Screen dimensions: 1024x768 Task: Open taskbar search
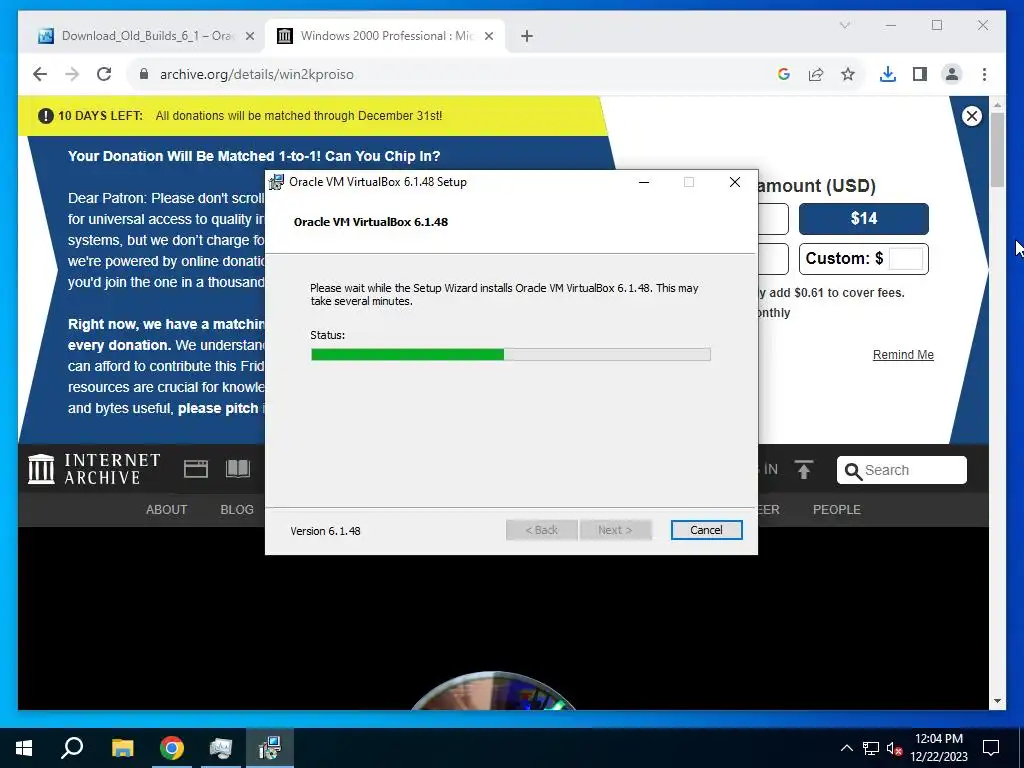(x=72, y=748)
